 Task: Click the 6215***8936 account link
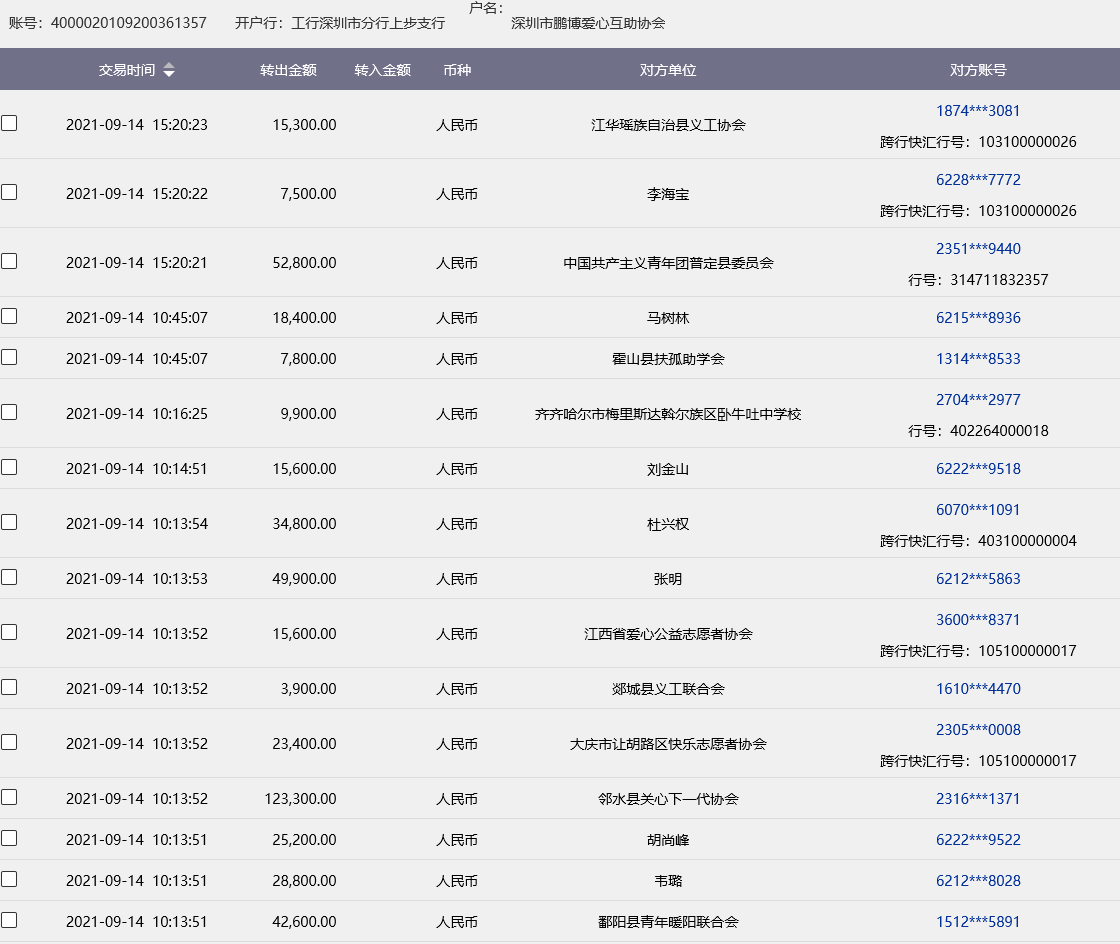pos(978,318)
